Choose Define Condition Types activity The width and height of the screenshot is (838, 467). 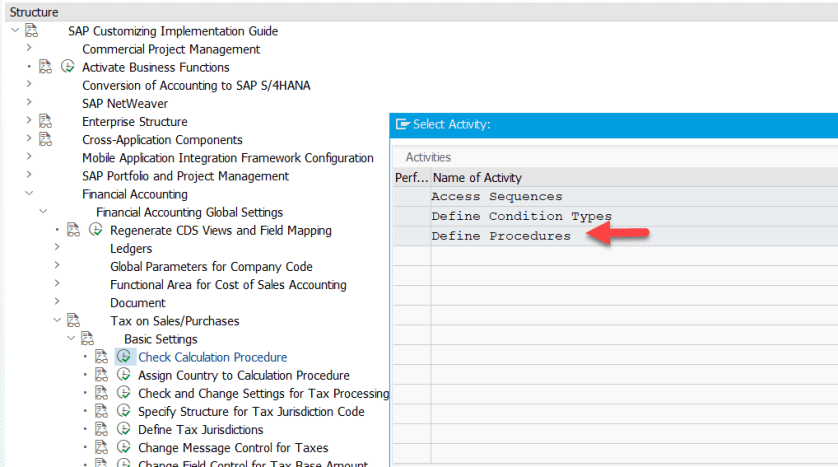click(x=520, y=216)
